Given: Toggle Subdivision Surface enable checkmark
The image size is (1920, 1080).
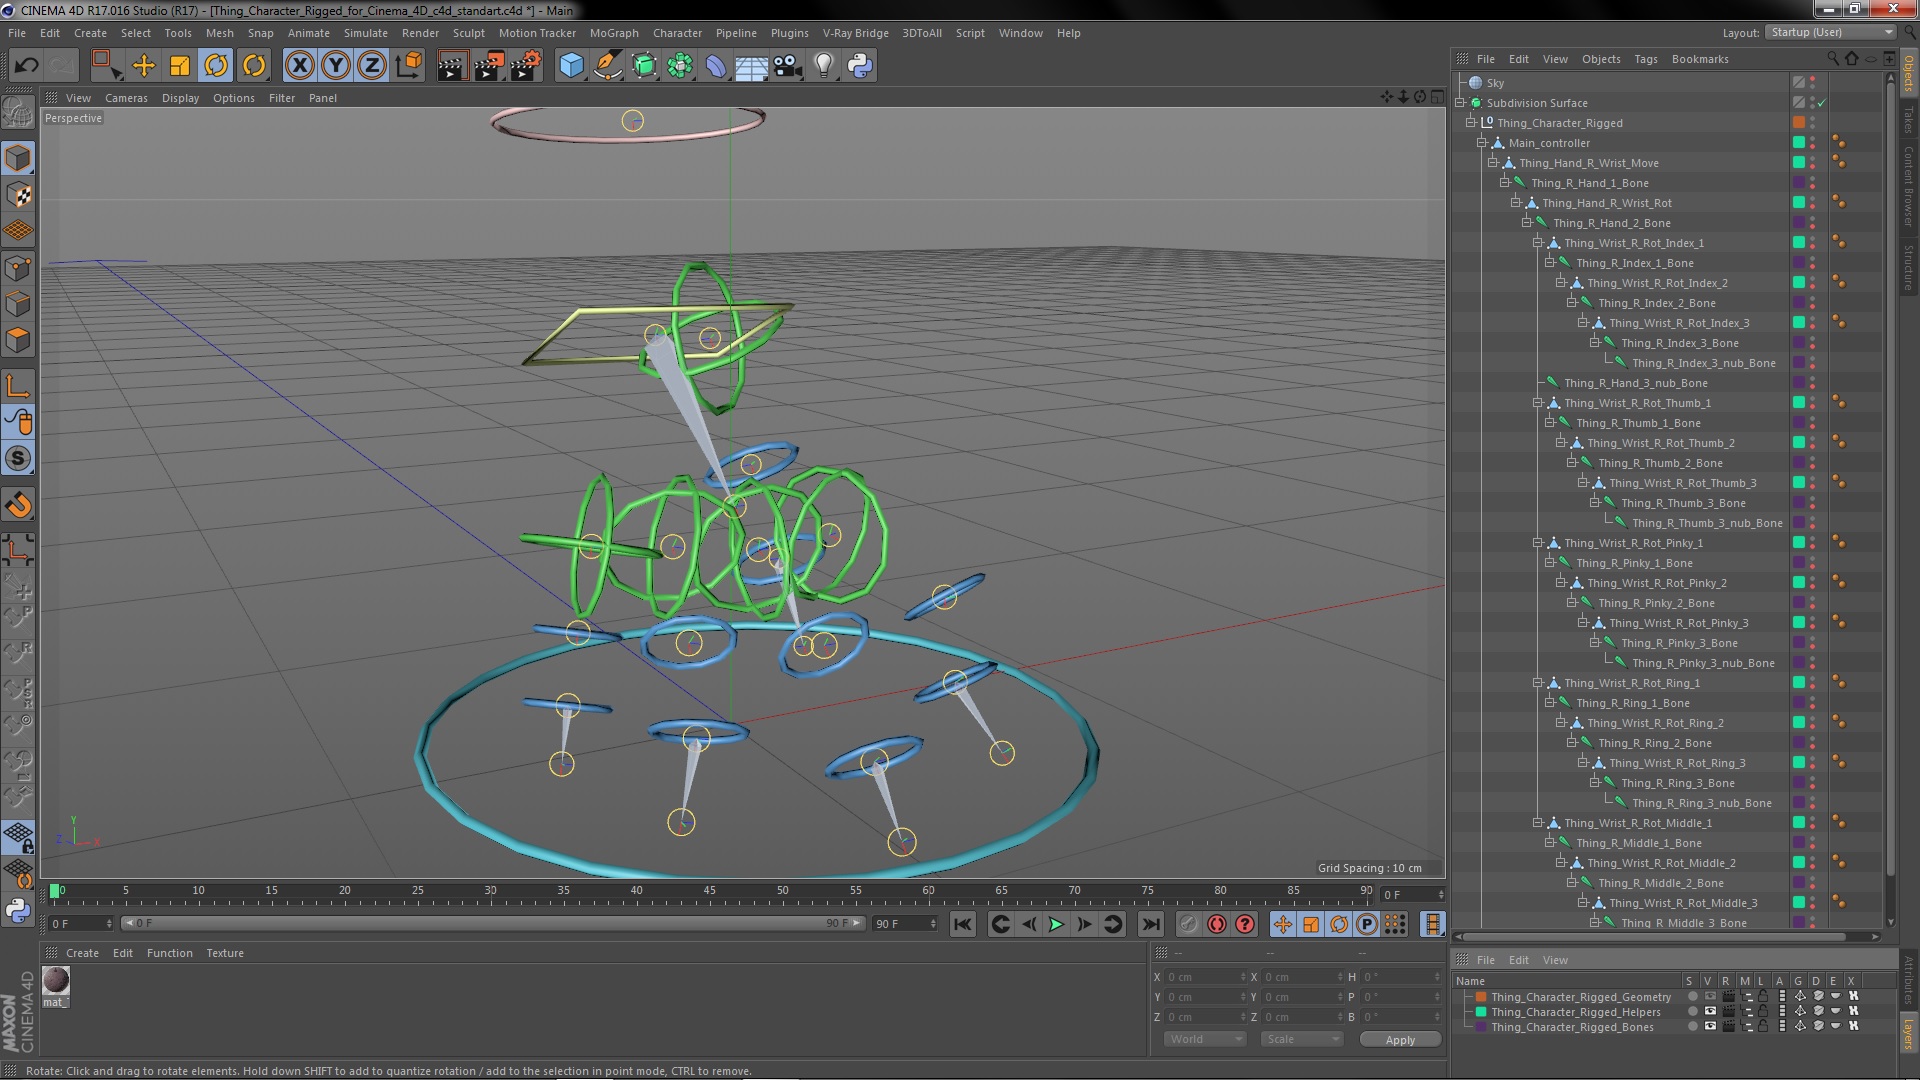Looking at the screenshot, I should tap(1822, 103).
